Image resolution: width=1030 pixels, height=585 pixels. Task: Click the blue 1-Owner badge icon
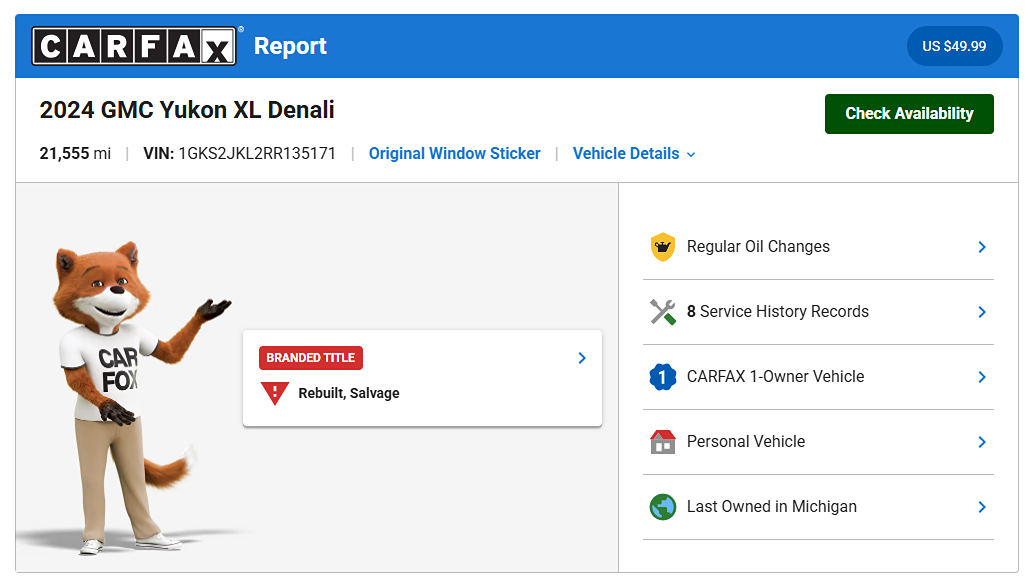click(663, 377)
